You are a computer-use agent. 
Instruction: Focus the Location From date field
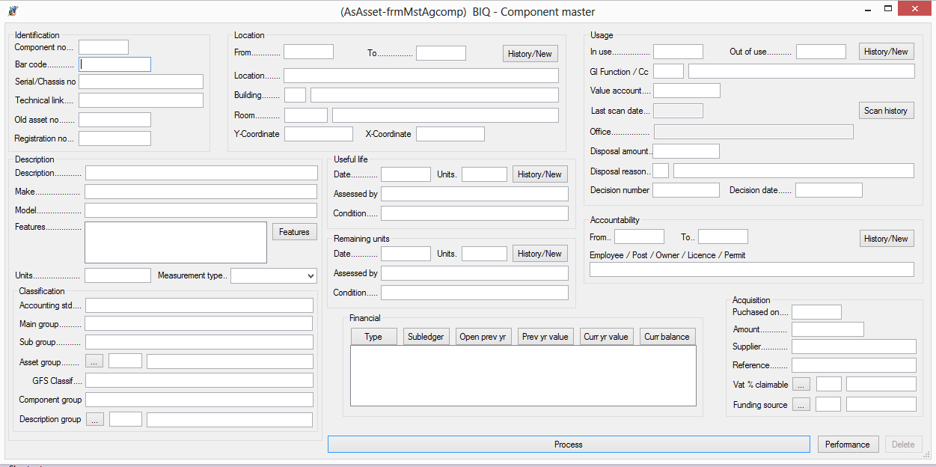[309, 52]
